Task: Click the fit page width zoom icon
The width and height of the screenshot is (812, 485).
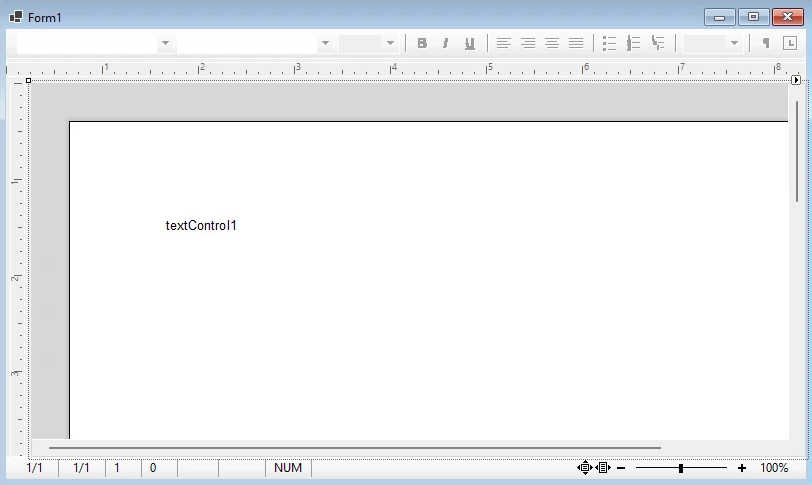Action: (603, 468)
